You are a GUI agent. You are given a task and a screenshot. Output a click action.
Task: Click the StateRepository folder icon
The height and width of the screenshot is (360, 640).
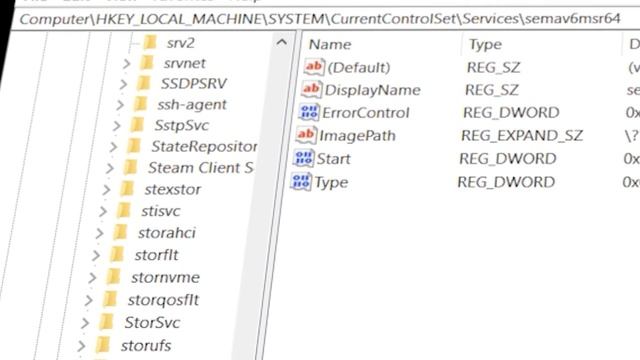coord(134,146)
